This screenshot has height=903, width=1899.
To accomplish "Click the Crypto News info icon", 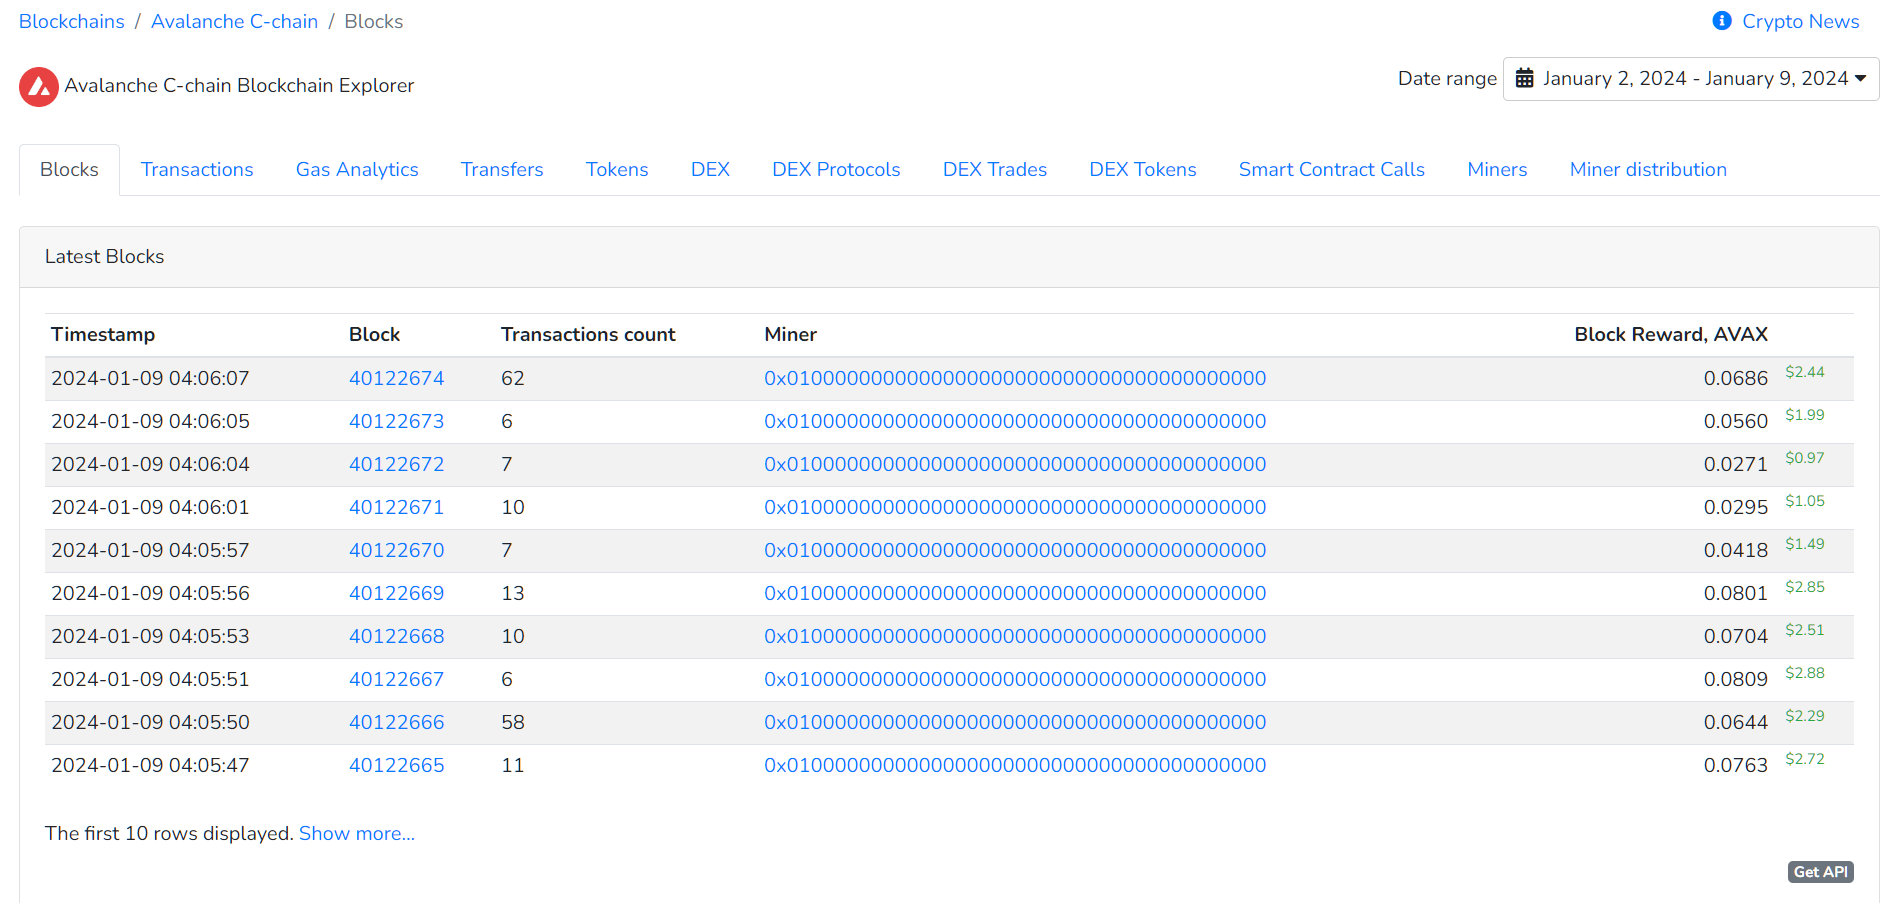I will coord(1721,21).
